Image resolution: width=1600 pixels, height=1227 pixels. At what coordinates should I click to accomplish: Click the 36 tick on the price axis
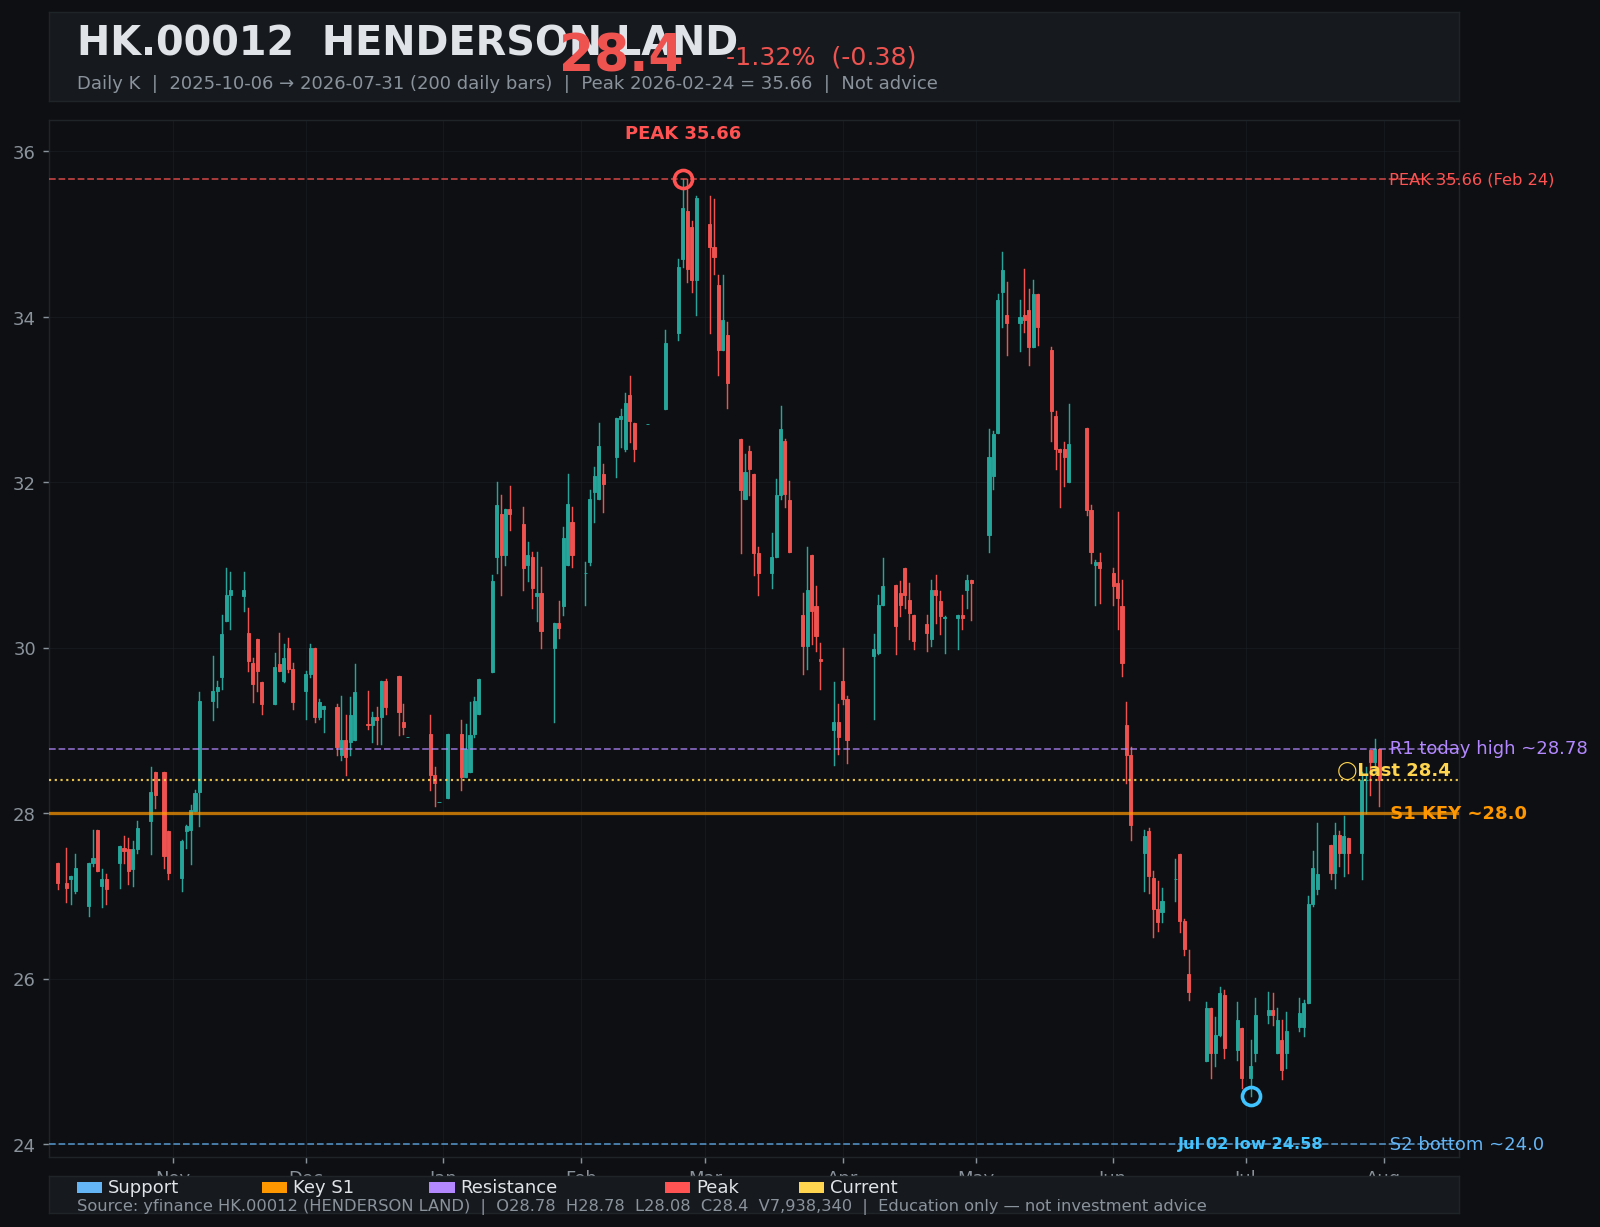coord(25,152)
